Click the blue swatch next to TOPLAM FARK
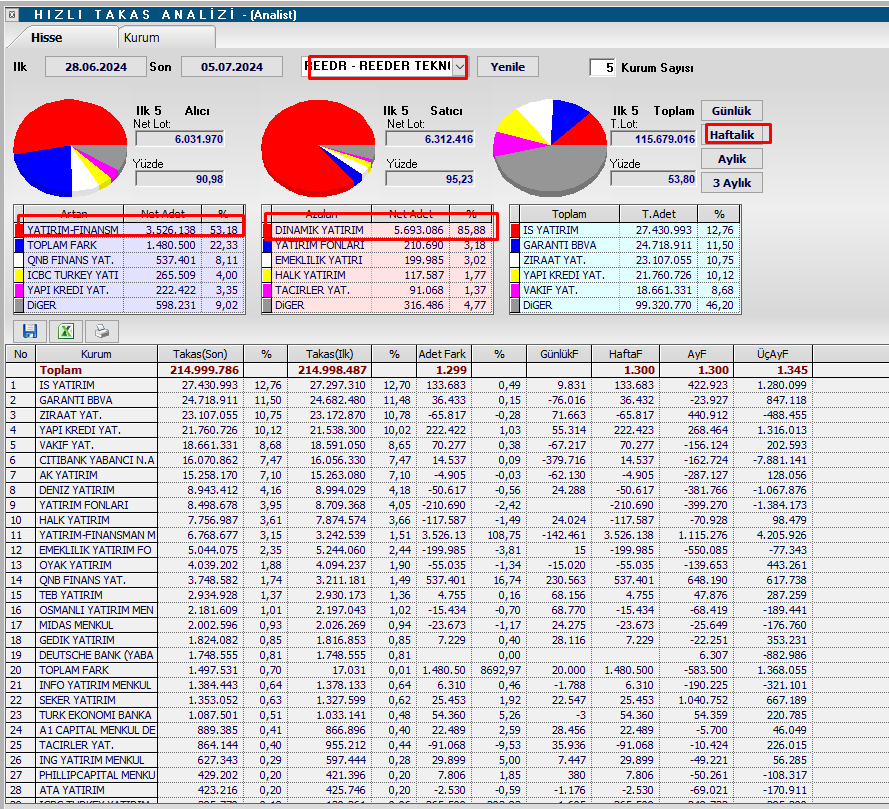889x809 pixels. pos(19,245)
